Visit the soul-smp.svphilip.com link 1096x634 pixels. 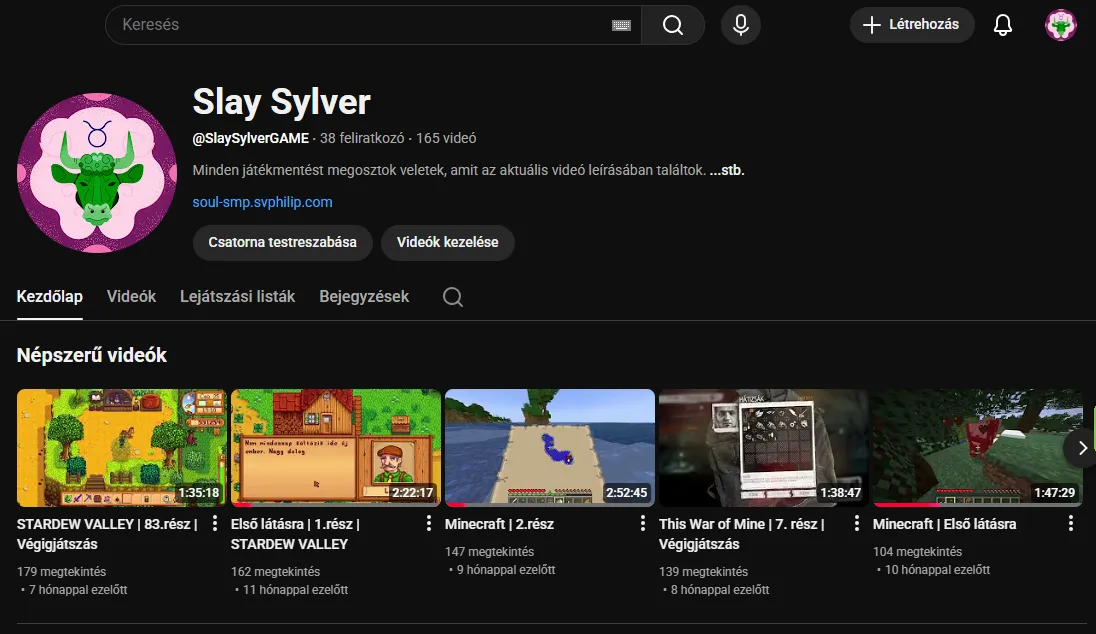point(262,203)
